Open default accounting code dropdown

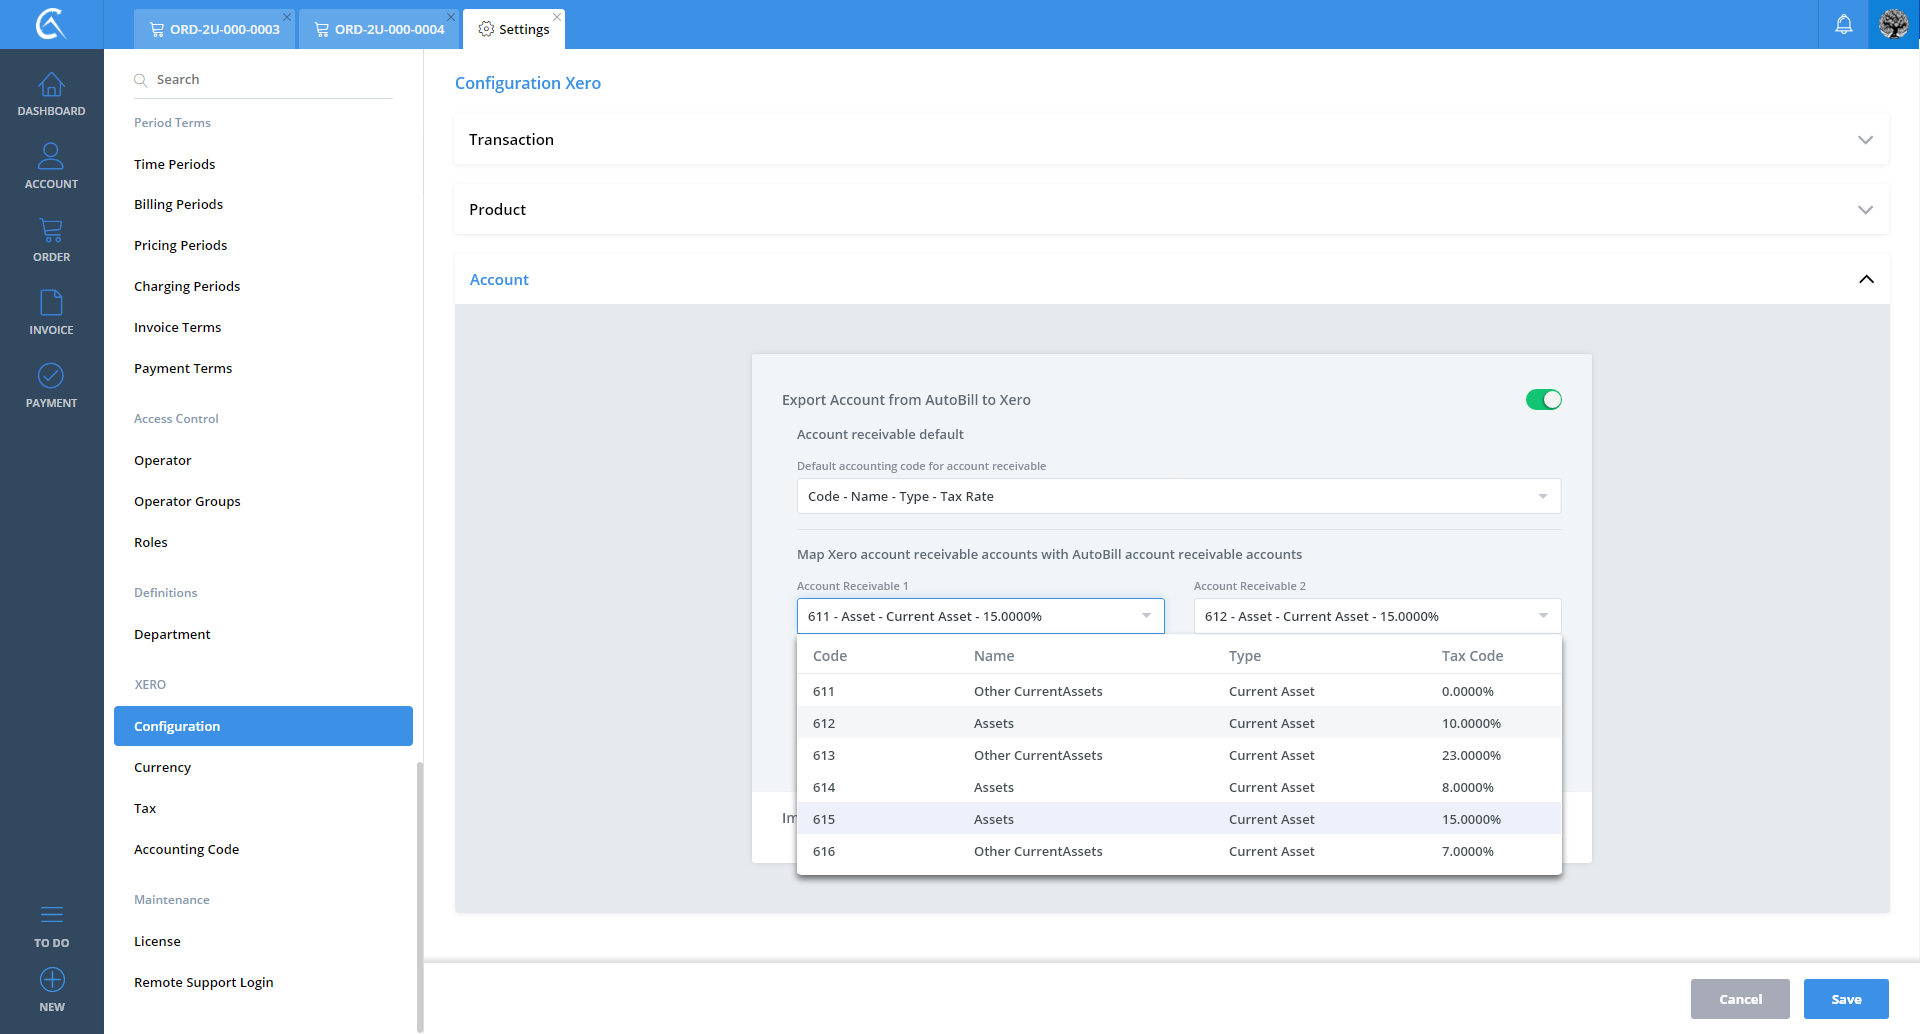click(x=1178, y=497)
